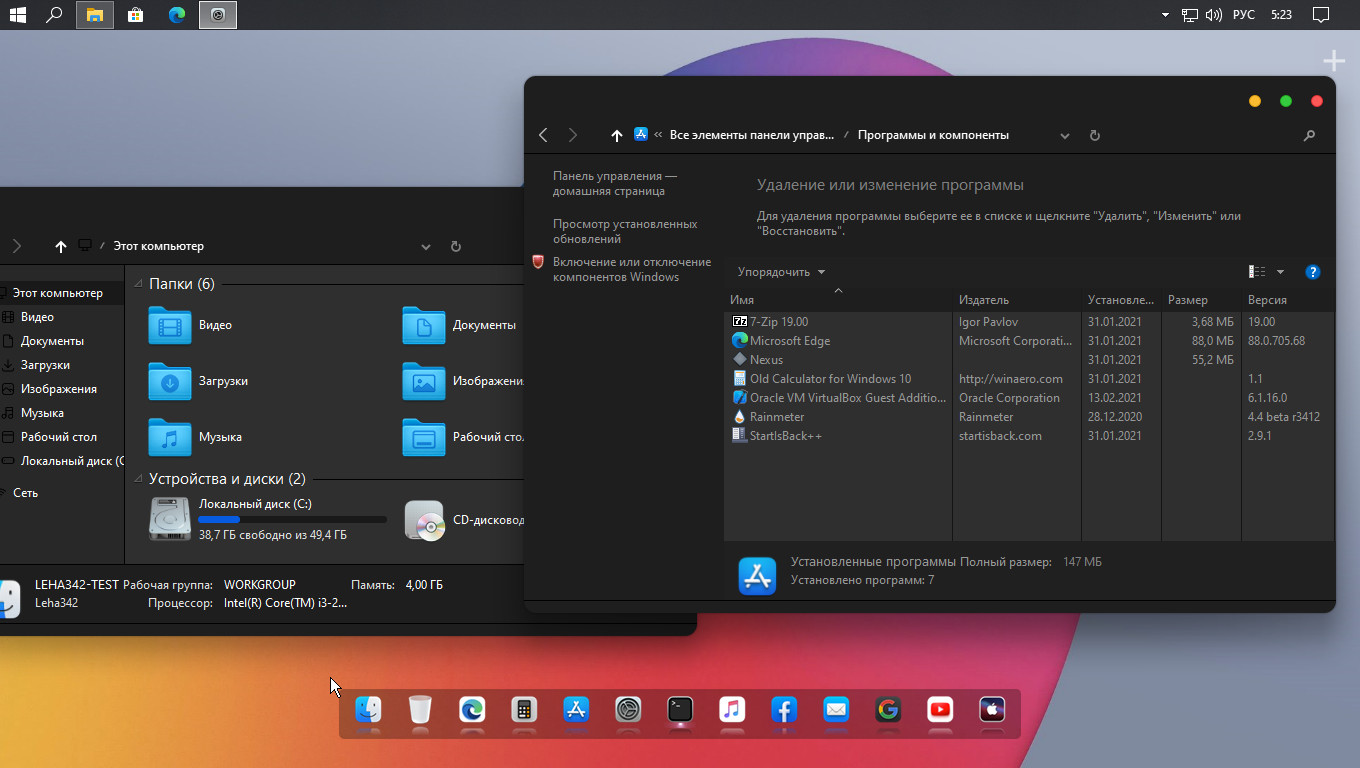Open the Упорядочить dropdown
The width and height of the screenshot is (1360, 768).
[x=782, y=272]
